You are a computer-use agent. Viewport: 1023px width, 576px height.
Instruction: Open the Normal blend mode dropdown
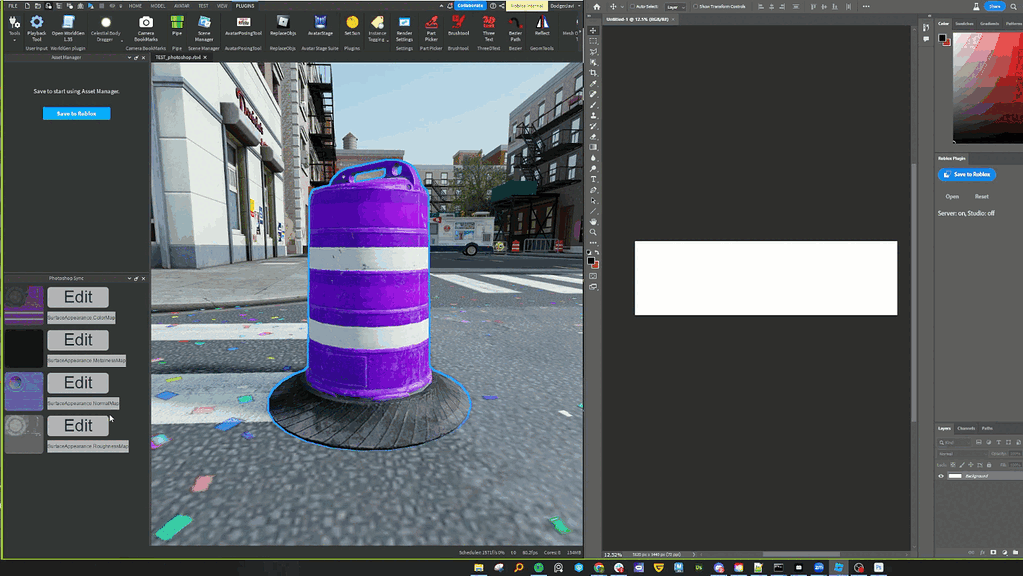pyautogui.click(x=960, y=453)
